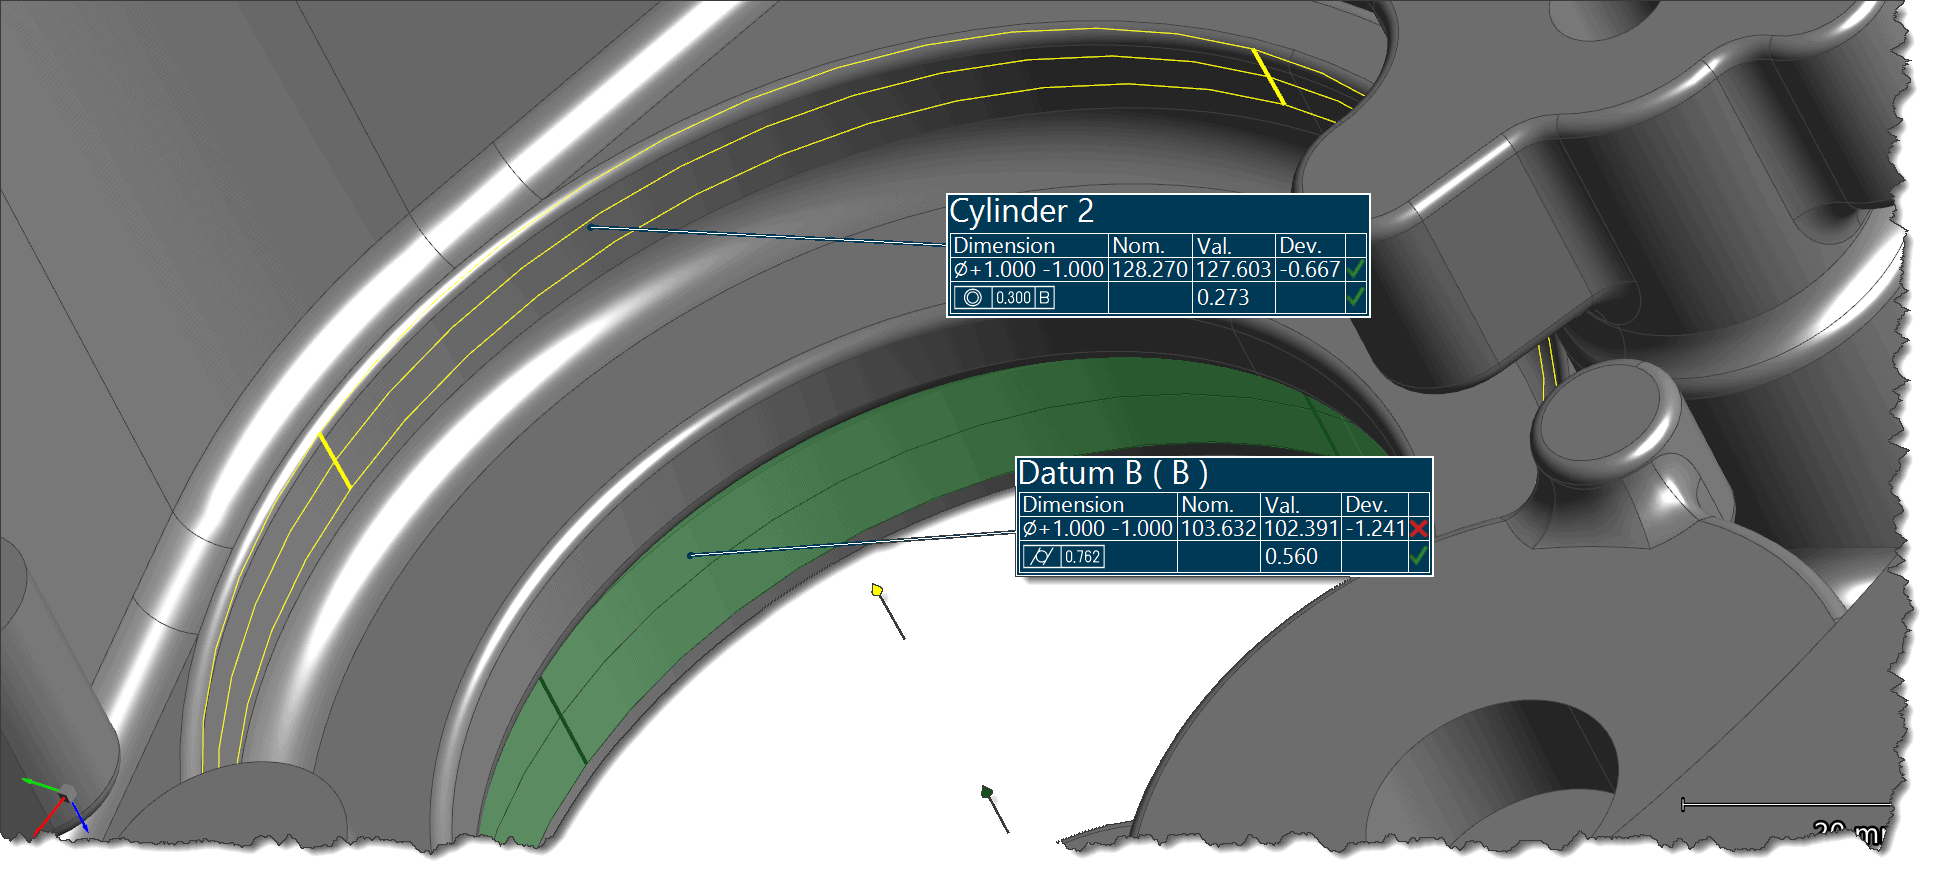Viewport: 1933px width, 876px height.
Task: Click the Dimension header in Cylinder 2 table
Action: coord(1003,246)
